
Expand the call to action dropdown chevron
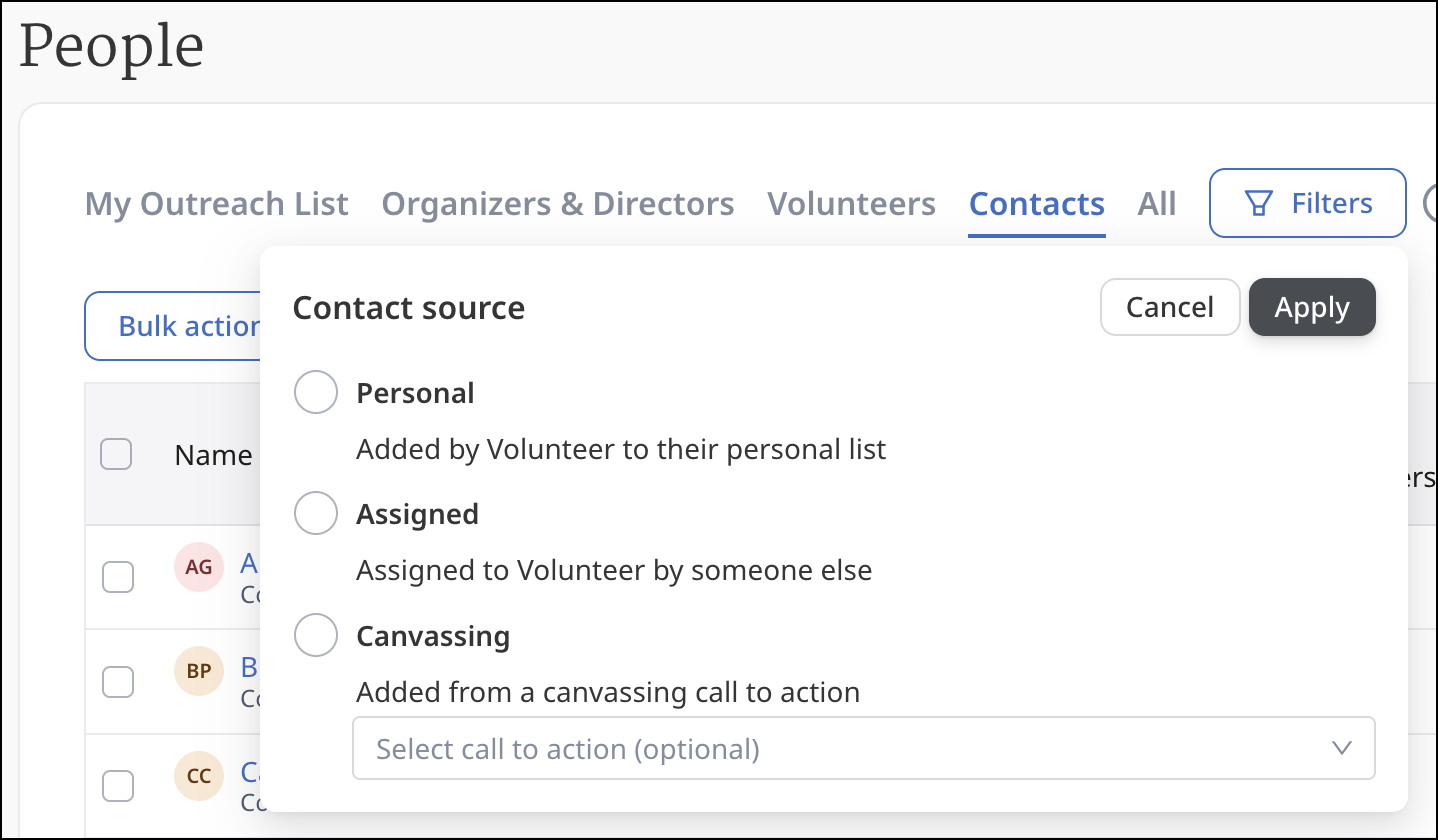1342,748
